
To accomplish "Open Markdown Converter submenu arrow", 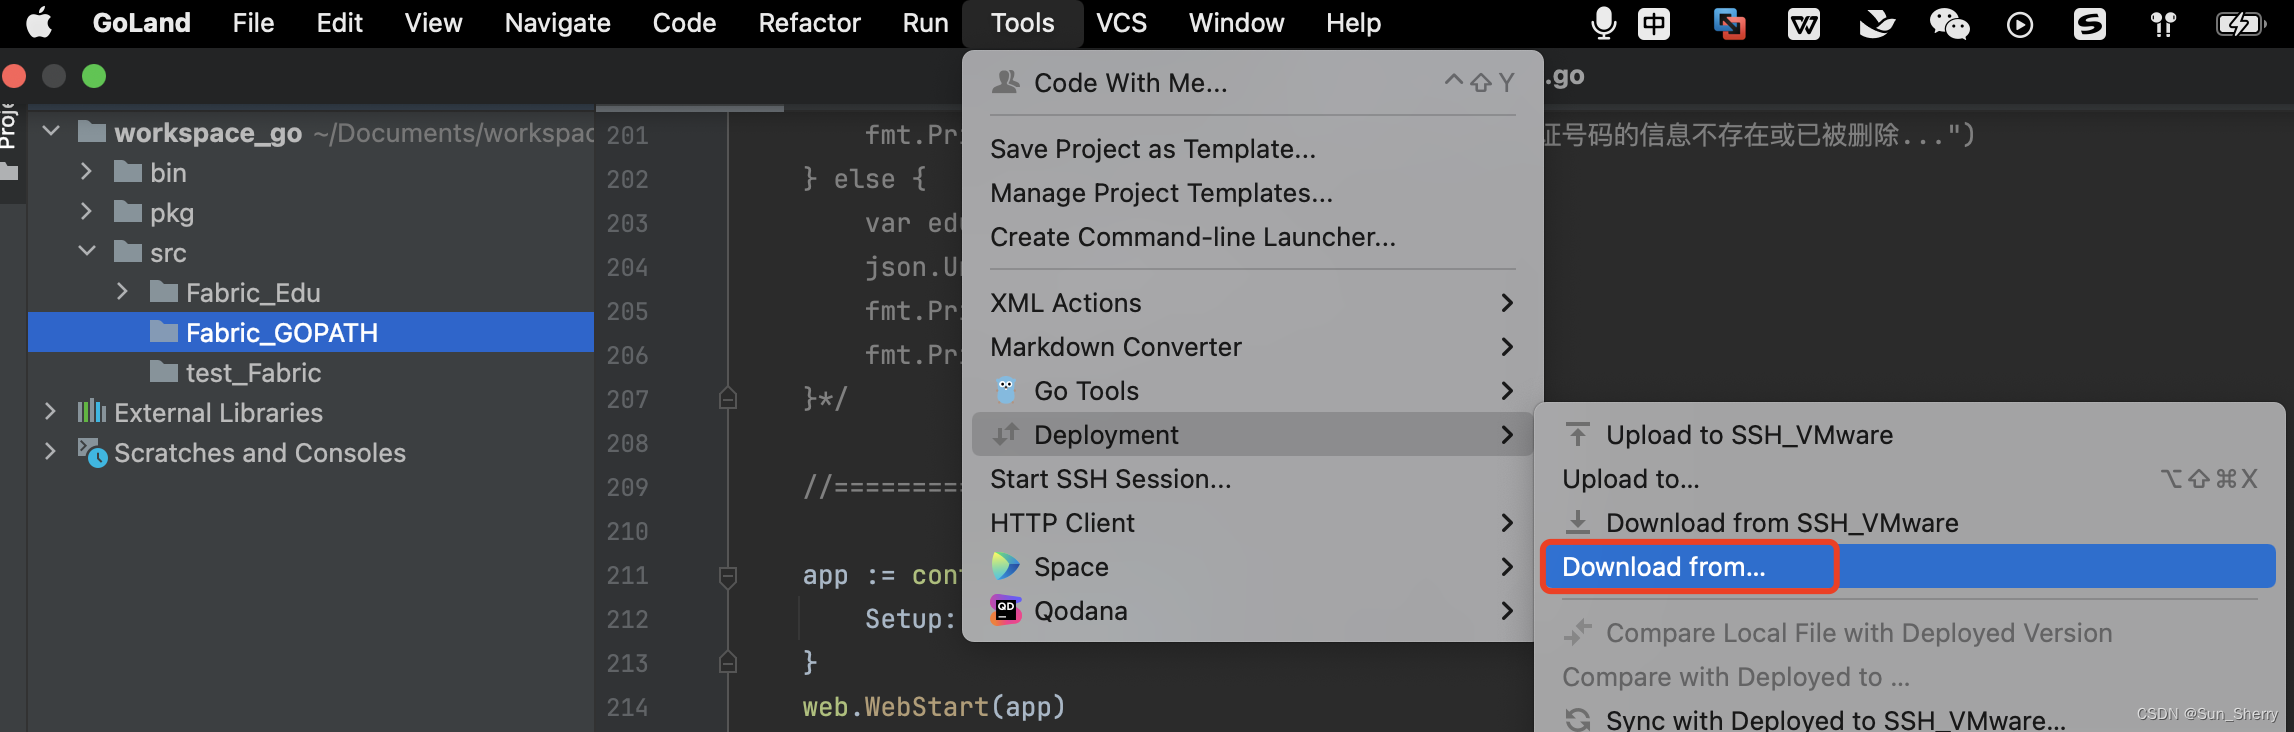I will (1507, 346).
